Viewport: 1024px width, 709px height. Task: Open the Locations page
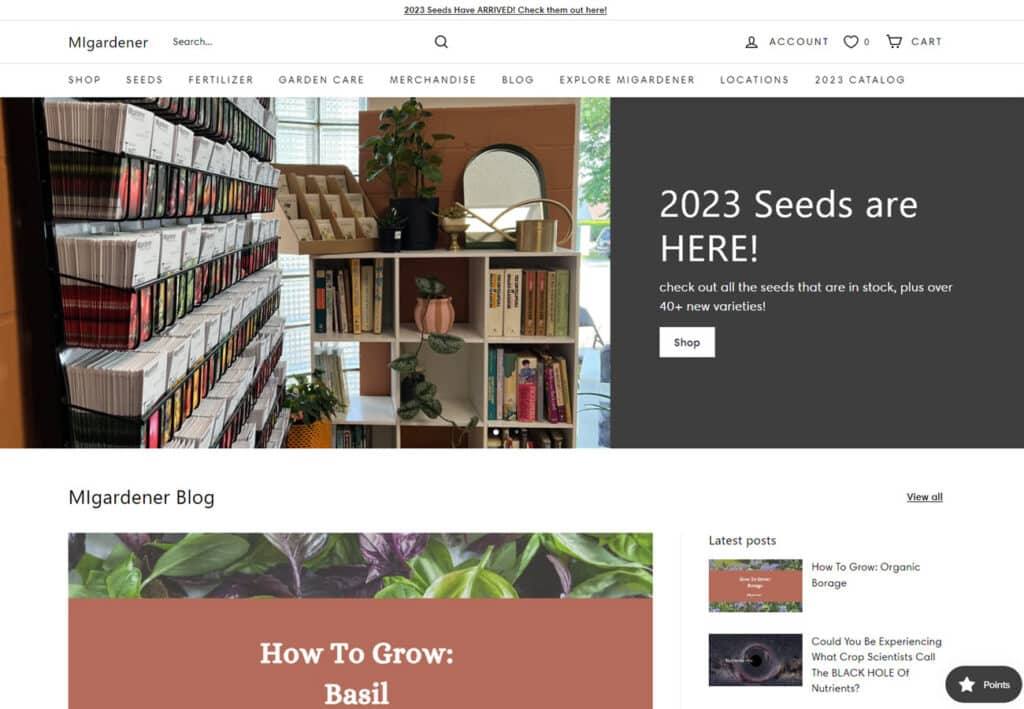[x=754, y=80]
